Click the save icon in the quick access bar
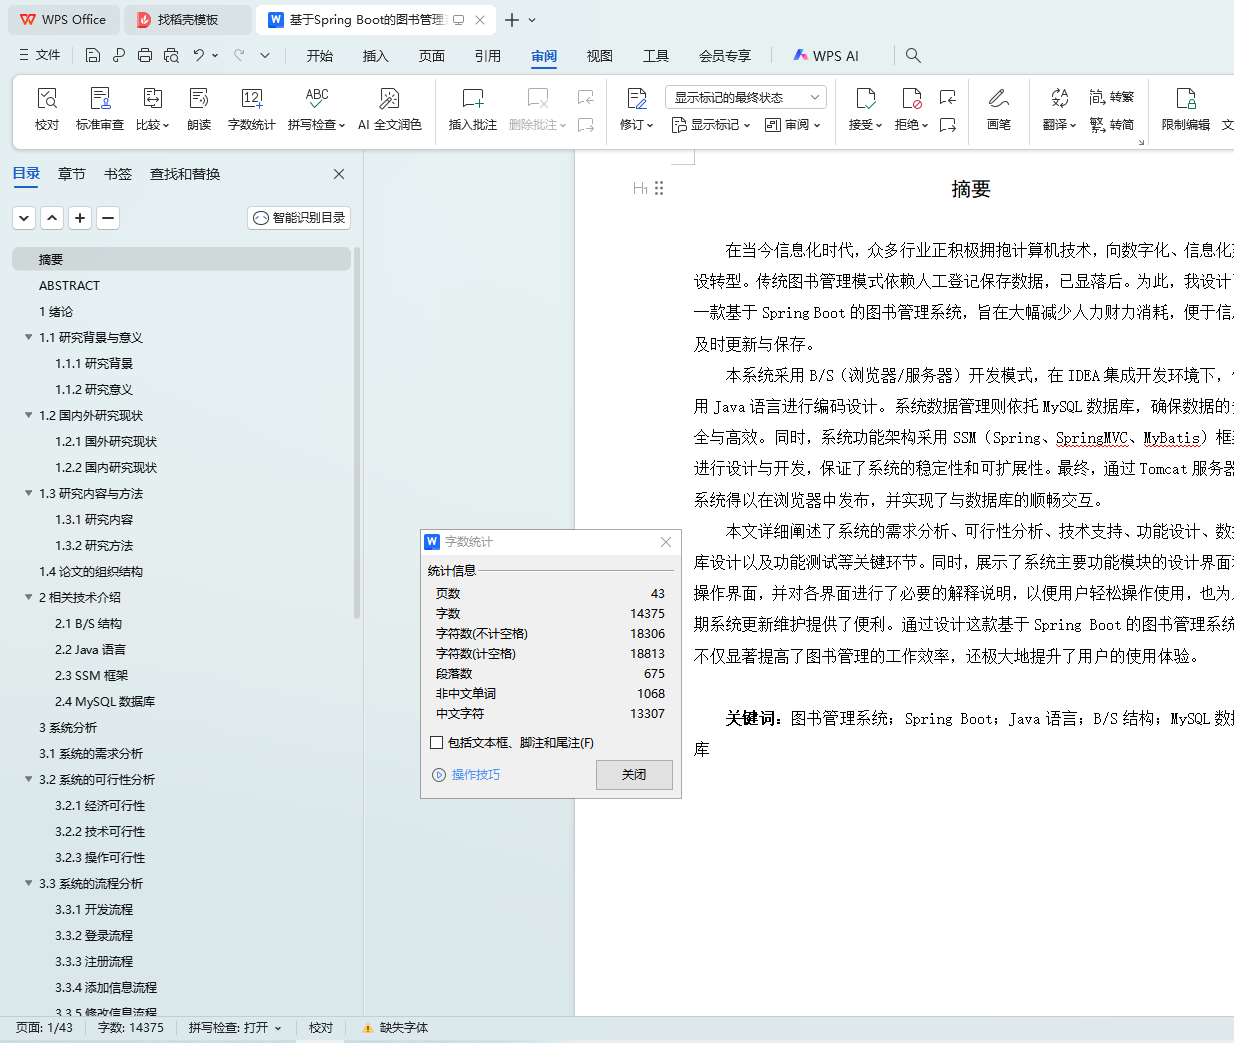Viewport: 1234px width, 1043px height. (93, 55)
